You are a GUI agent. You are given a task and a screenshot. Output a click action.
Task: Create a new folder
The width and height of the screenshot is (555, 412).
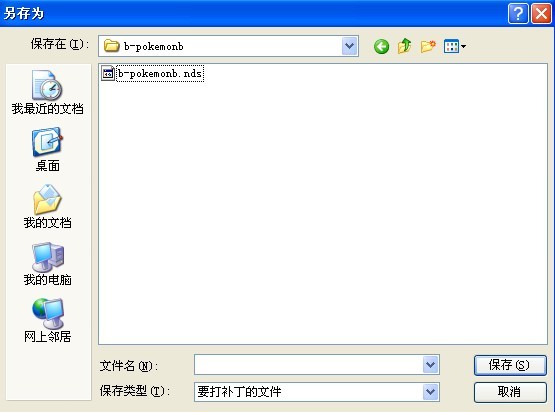(x=428, y=46)
